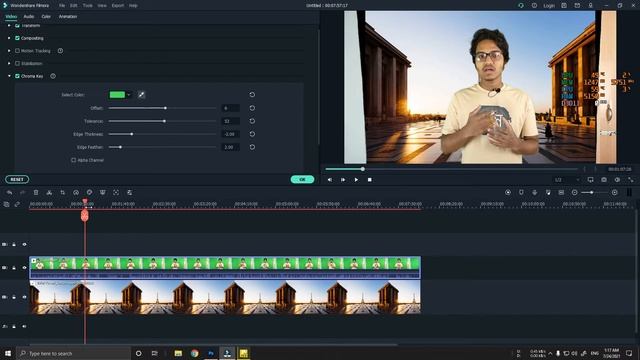
Task: Reset the Edge Thickness value
Action: coord(252,134)
